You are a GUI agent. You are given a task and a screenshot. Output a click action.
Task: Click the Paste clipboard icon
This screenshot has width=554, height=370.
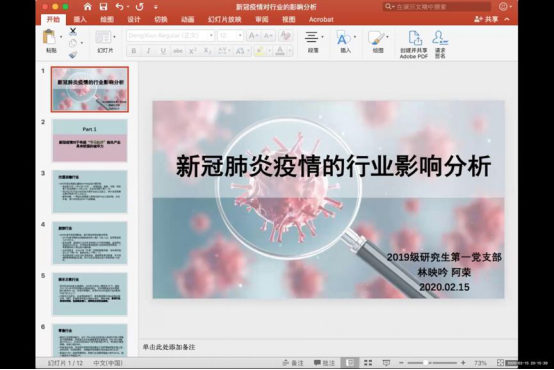(49, 37)
